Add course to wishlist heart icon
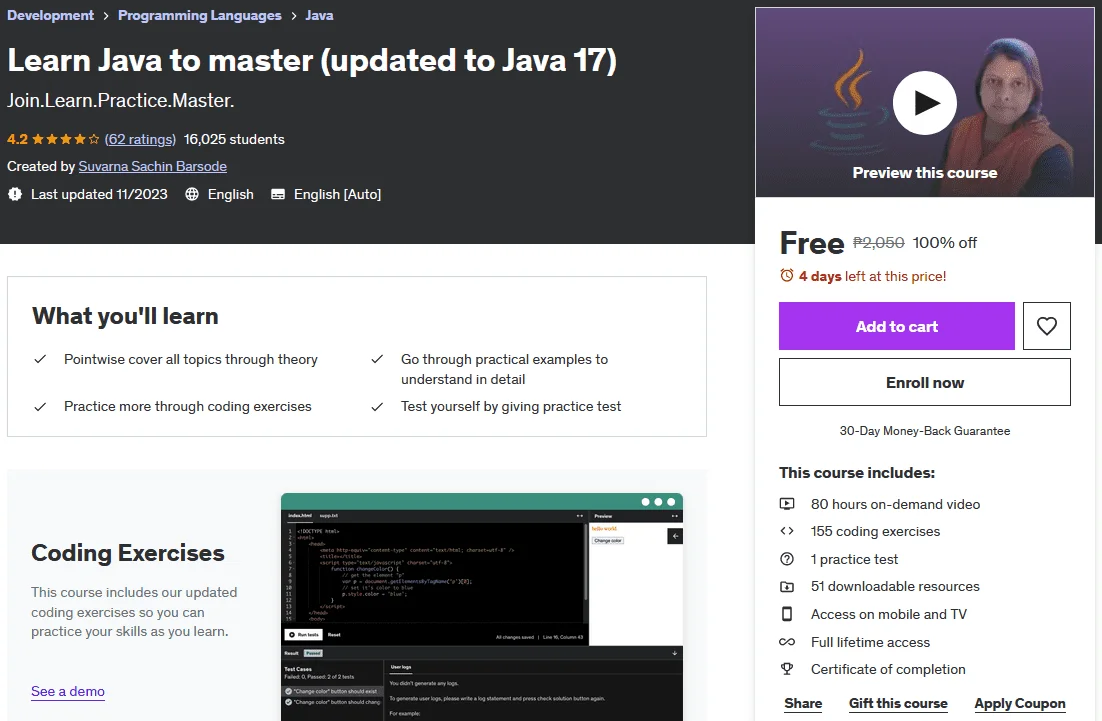Screen dimensions: 1102x721 pyautogui.click(x=1046, y=326)
